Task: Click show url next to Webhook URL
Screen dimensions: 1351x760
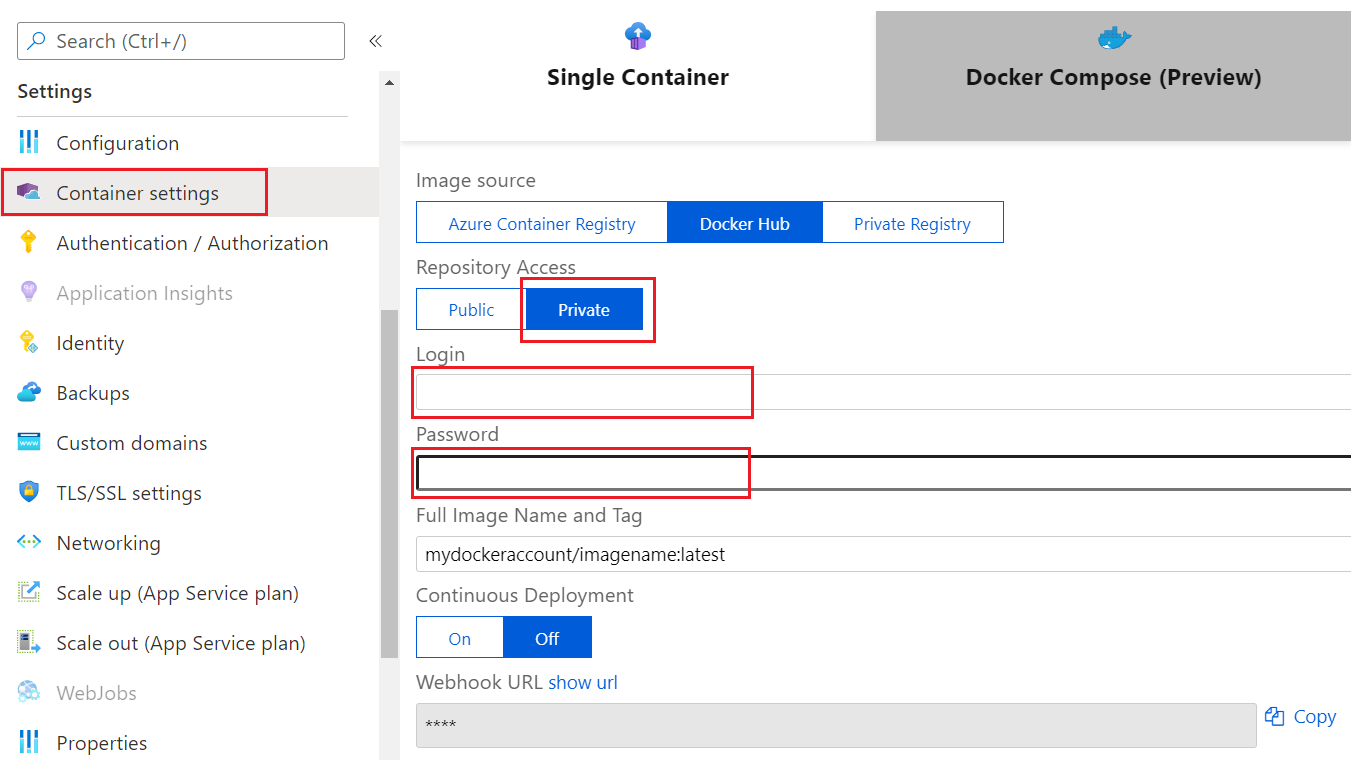Action: click(583, 682)
